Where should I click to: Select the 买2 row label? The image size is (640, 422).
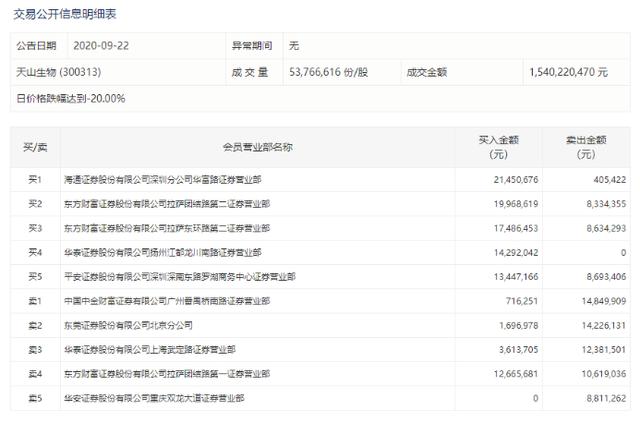pyautogui.click(x=35, y=204)
